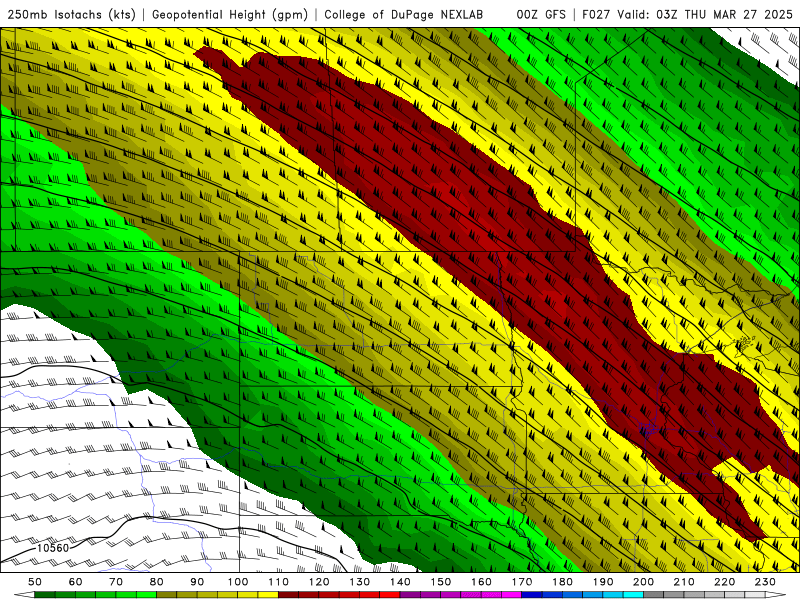Click the magenta swatch left of 170

click(x=511, y=595)
